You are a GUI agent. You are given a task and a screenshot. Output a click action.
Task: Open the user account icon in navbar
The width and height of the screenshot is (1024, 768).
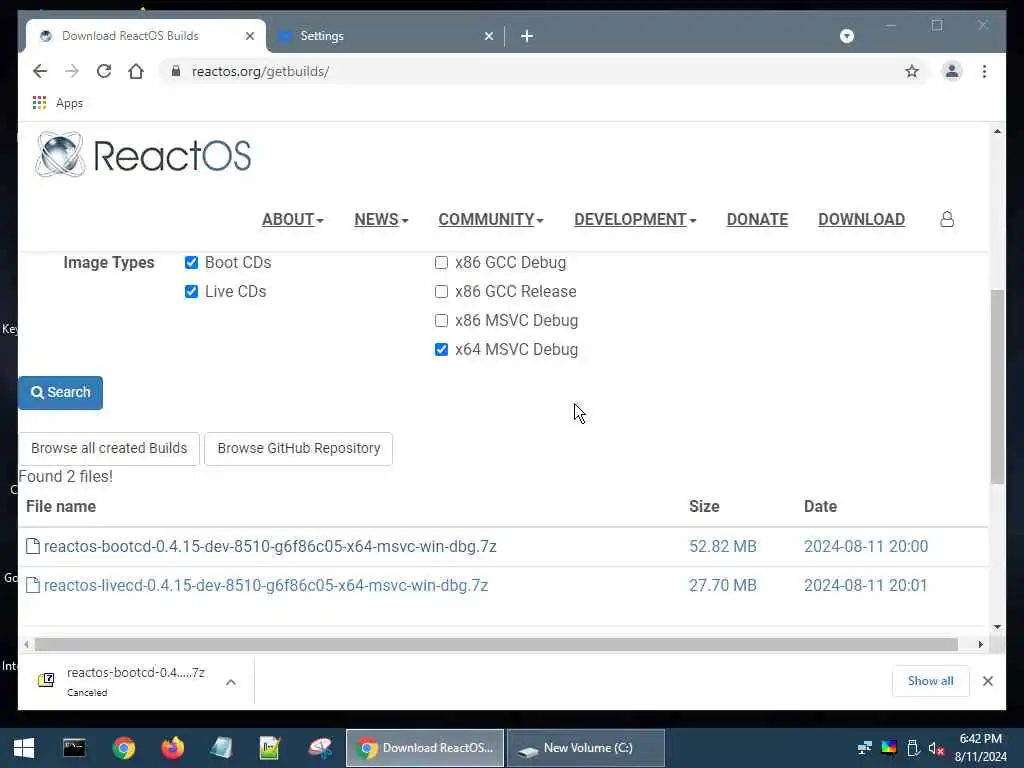click(x=947, y=219)
